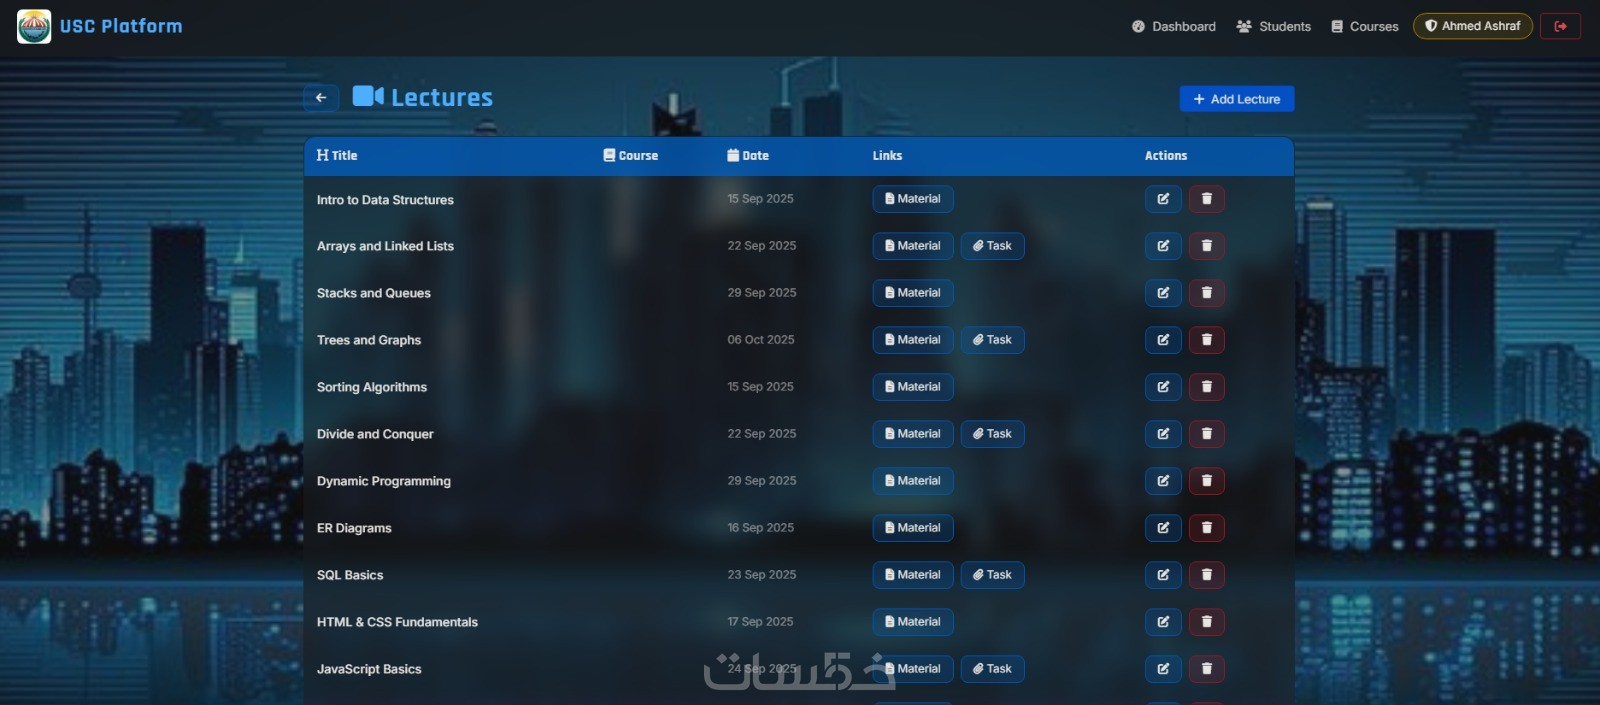Click the Date column header
This screenshot has width=1600, height=705.
(748, 156)
